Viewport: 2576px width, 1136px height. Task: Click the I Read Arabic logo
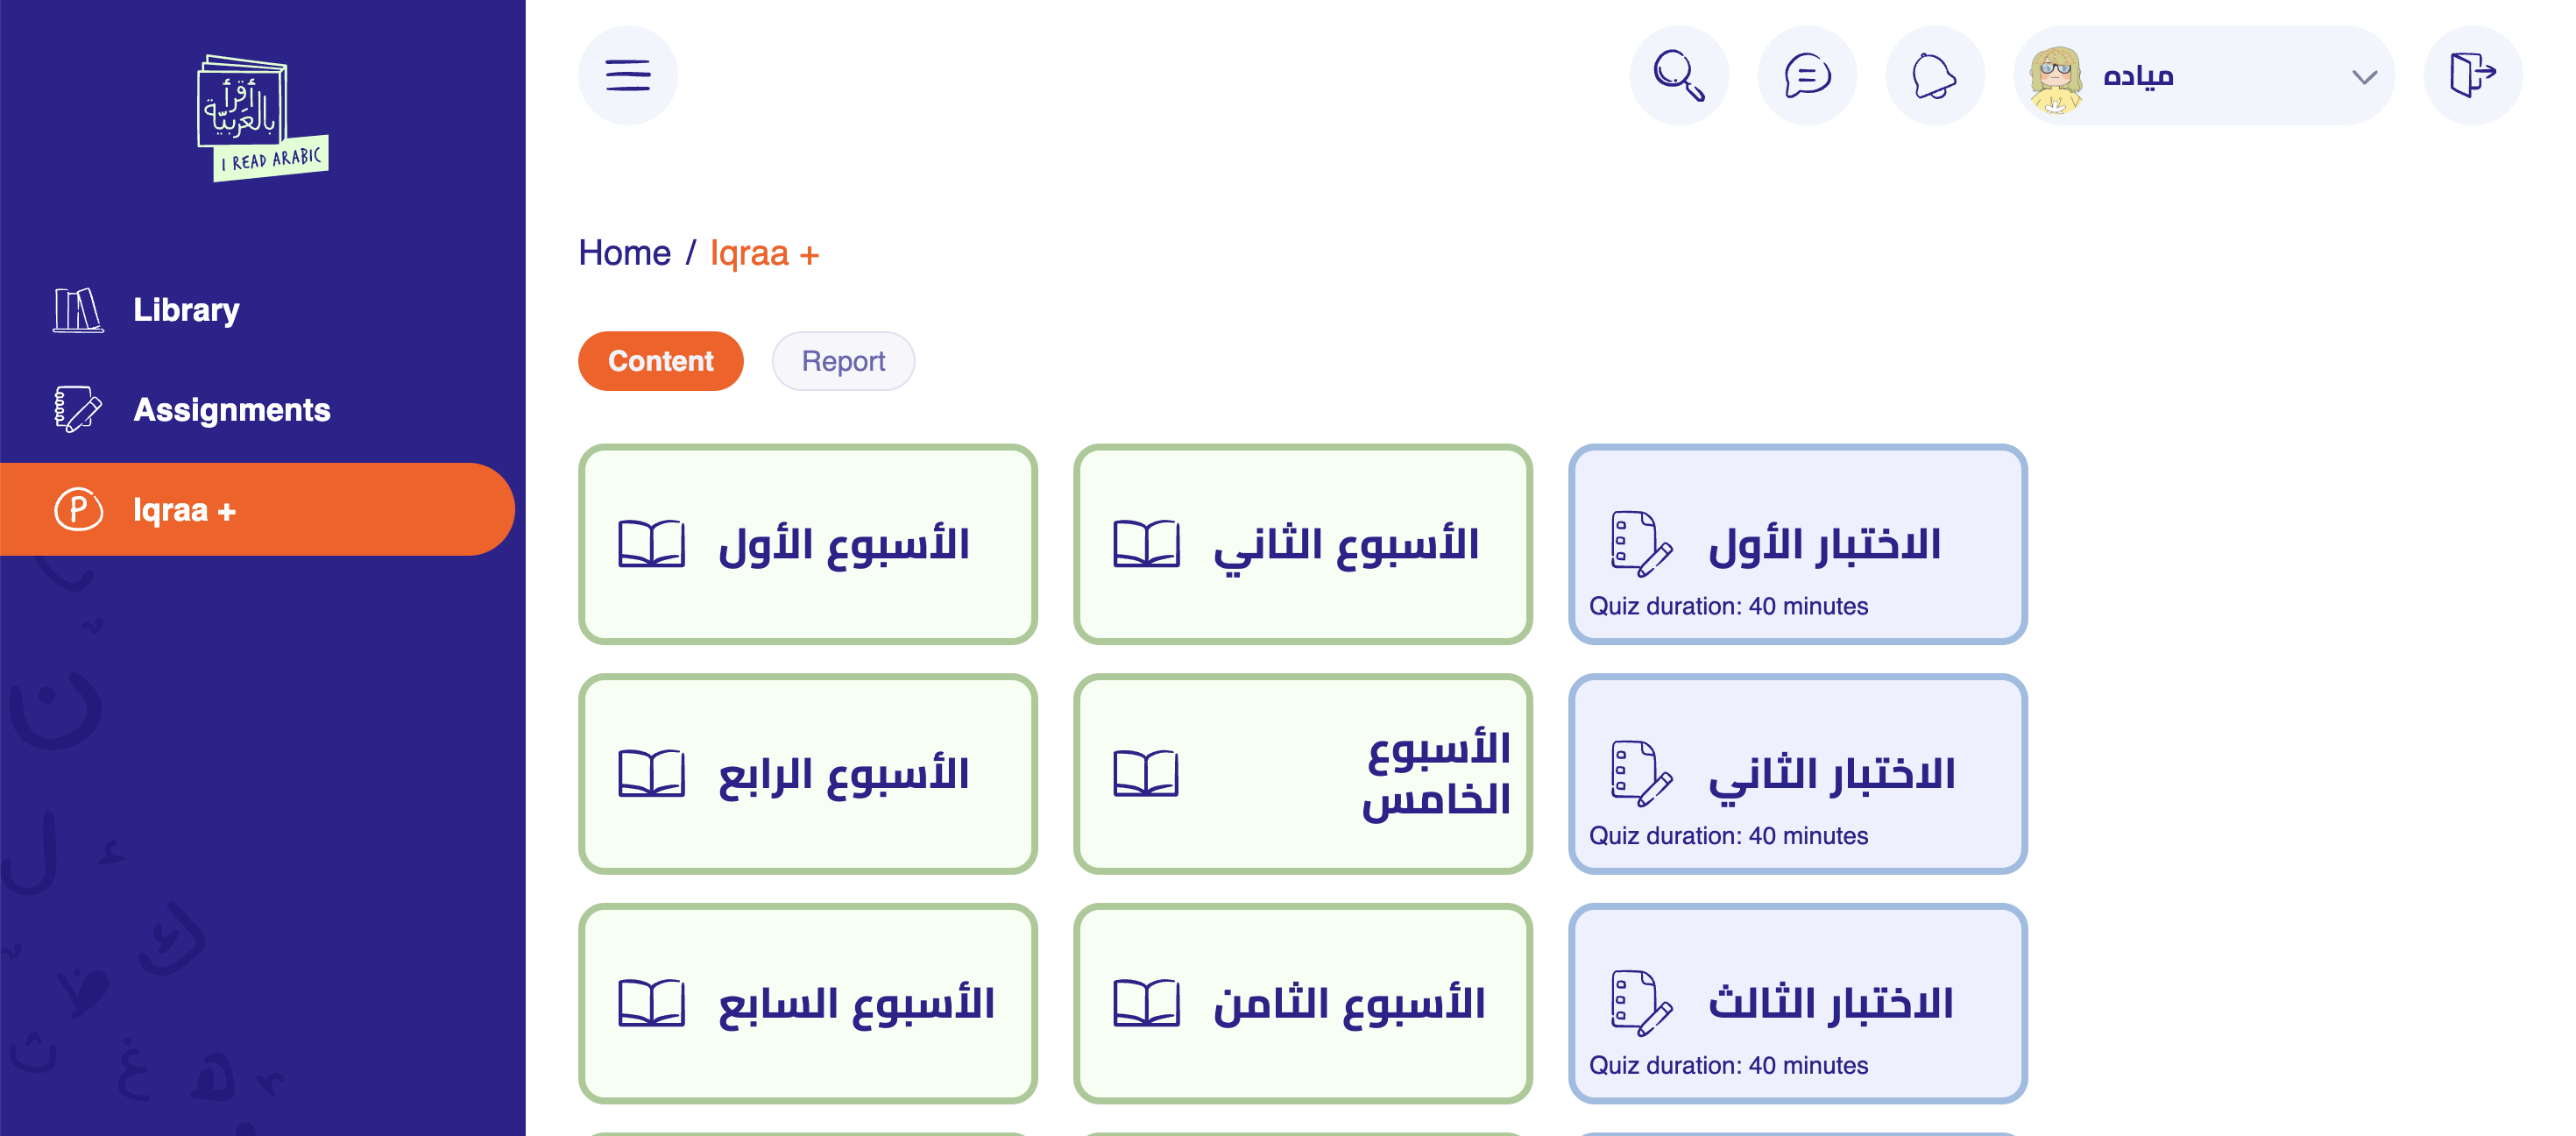[x=262, y=118]
